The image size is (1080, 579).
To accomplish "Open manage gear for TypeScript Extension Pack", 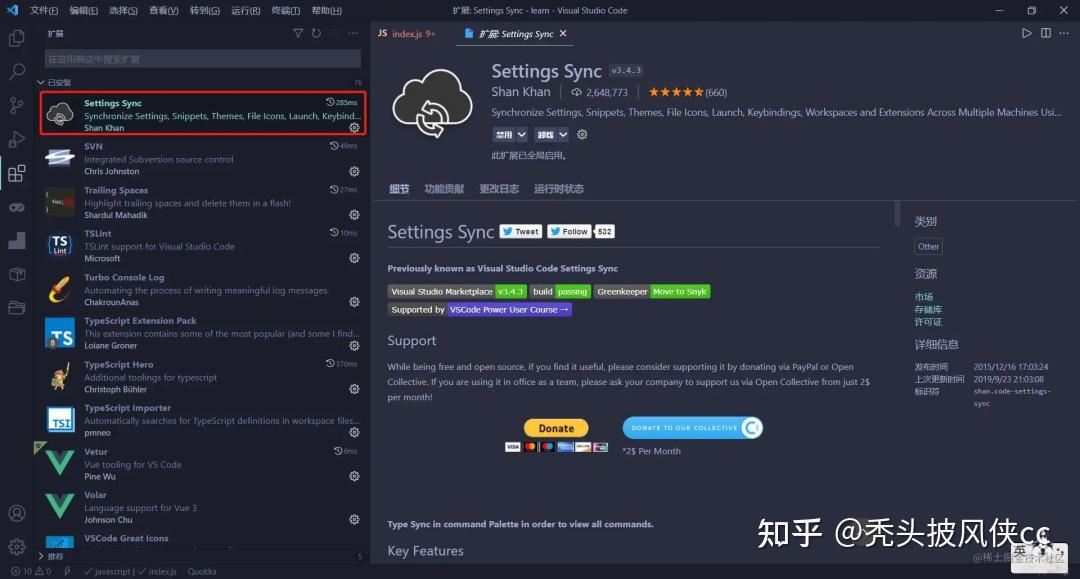I will coord(354,346).
